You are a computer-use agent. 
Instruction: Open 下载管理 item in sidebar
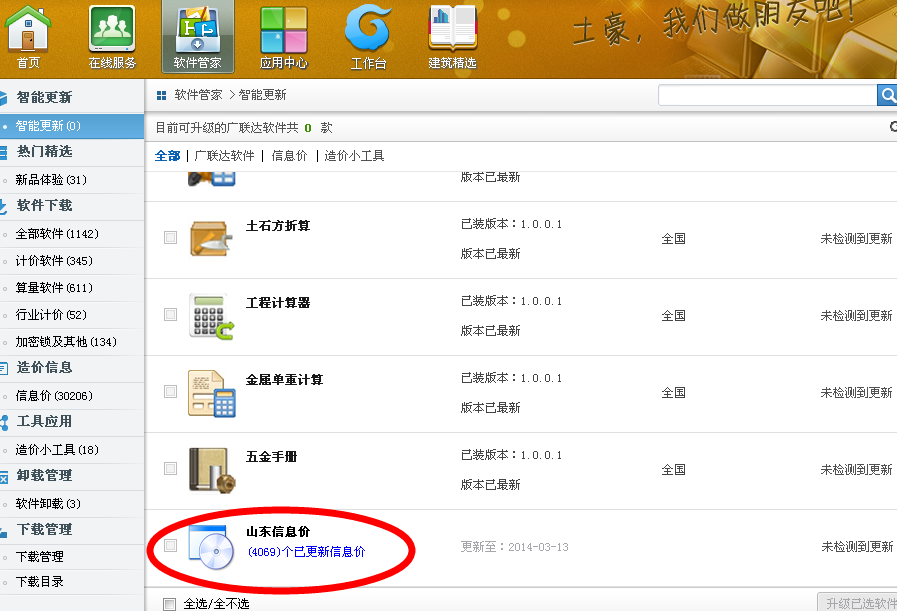pos(72,557)
